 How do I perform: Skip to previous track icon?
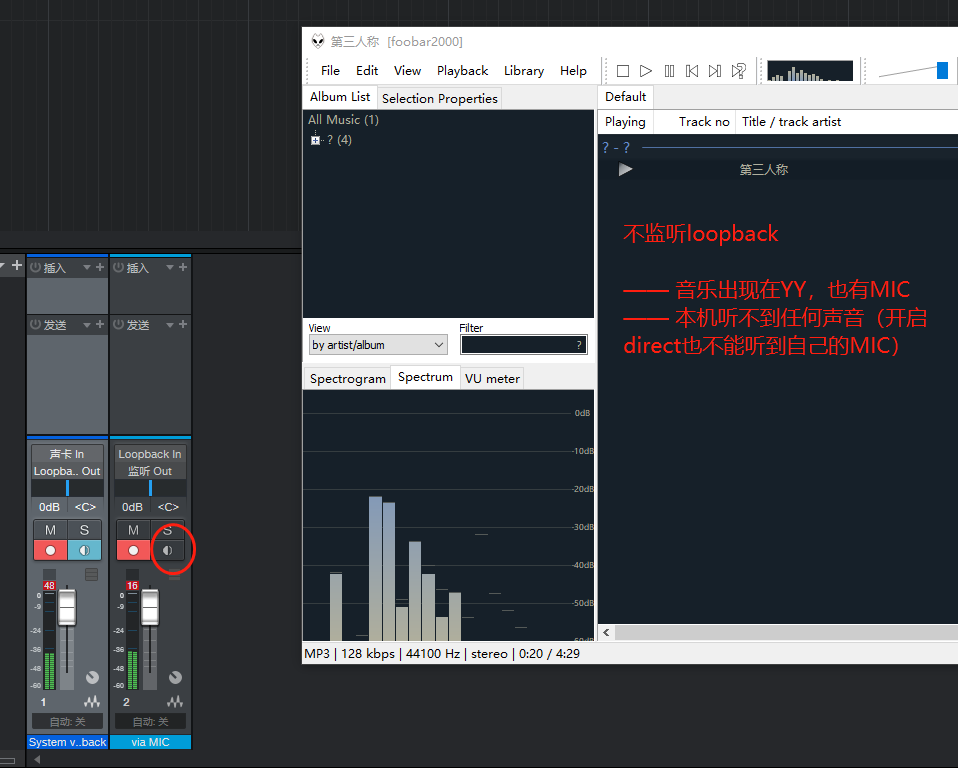[x=692, y=71]
